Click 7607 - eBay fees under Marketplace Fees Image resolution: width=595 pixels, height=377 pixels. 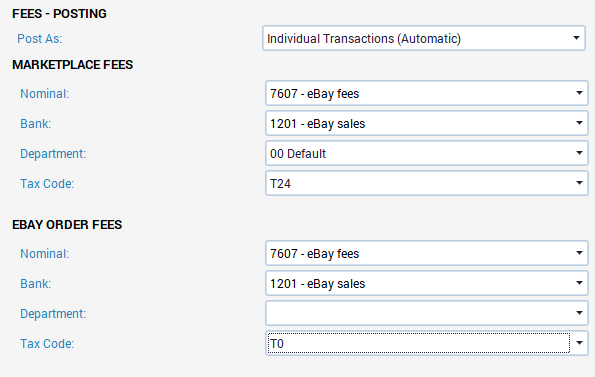[427, 93]
